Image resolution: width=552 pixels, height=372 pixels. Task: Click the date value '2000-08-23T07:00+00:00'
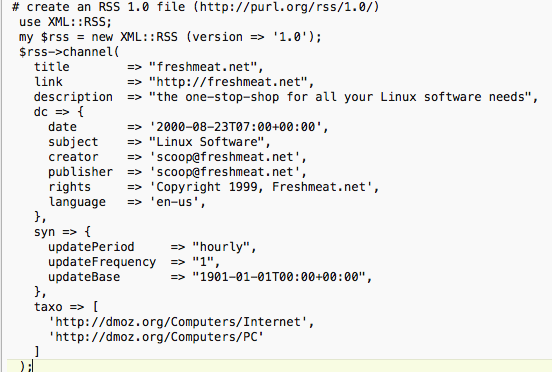(235, 127)
